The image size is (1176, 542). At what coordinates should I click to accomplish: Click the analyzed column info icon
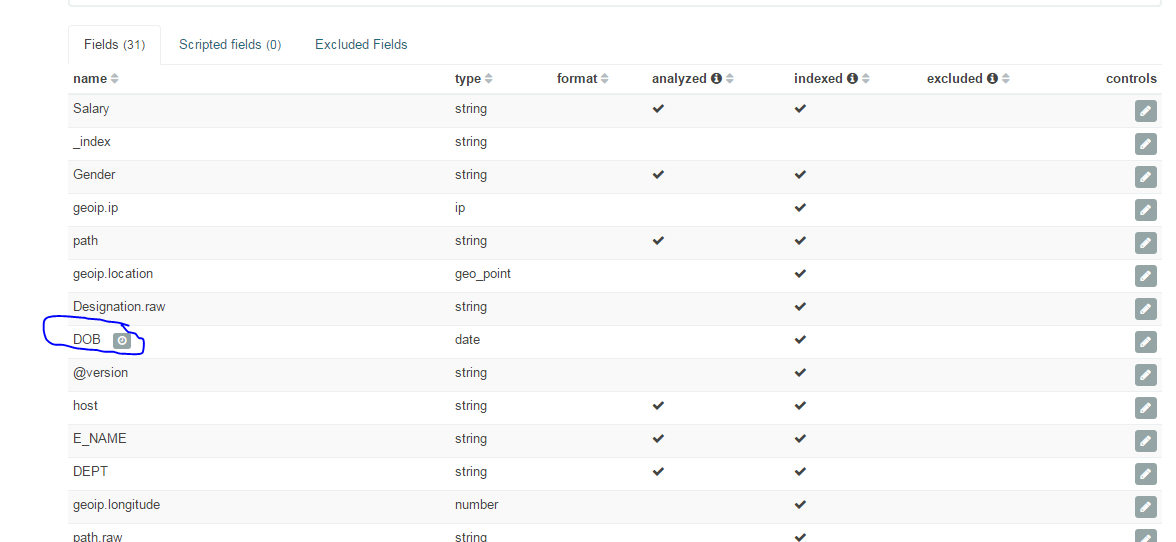point(716,78)
